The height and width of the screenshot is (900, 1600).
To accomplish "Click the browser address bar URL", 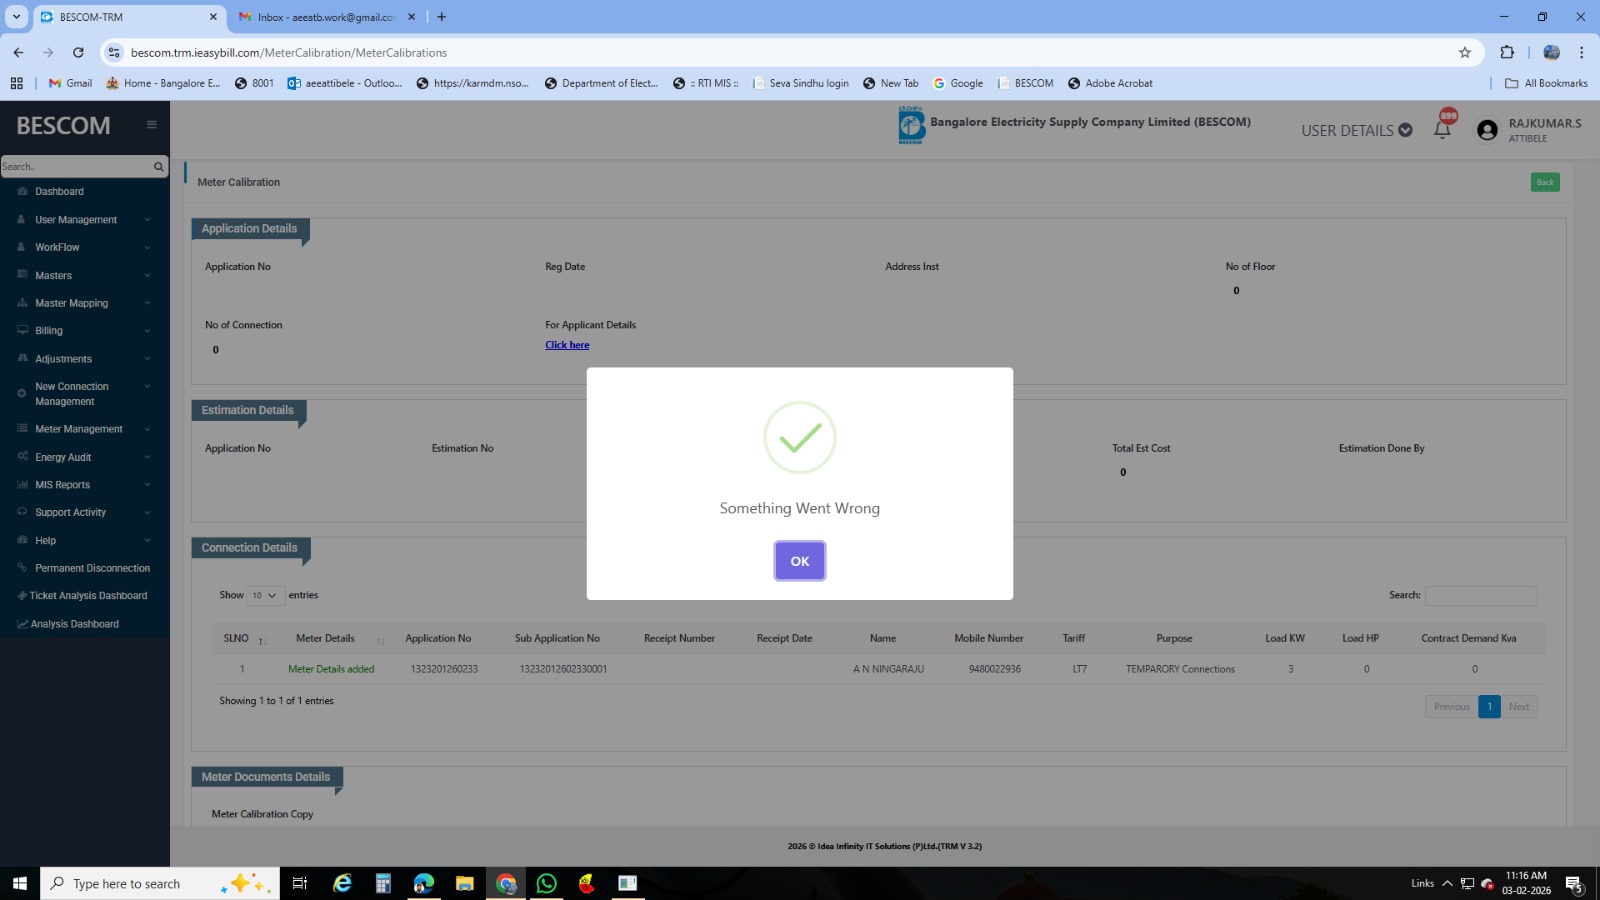I will (289, 53).
